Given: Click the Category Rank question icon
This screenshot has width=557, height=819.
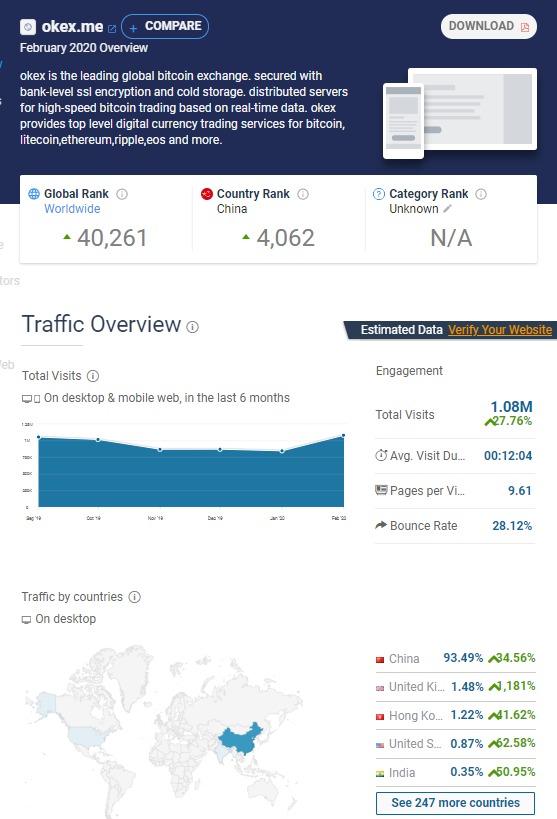Looking at the screenshot, I should point(379,194).
